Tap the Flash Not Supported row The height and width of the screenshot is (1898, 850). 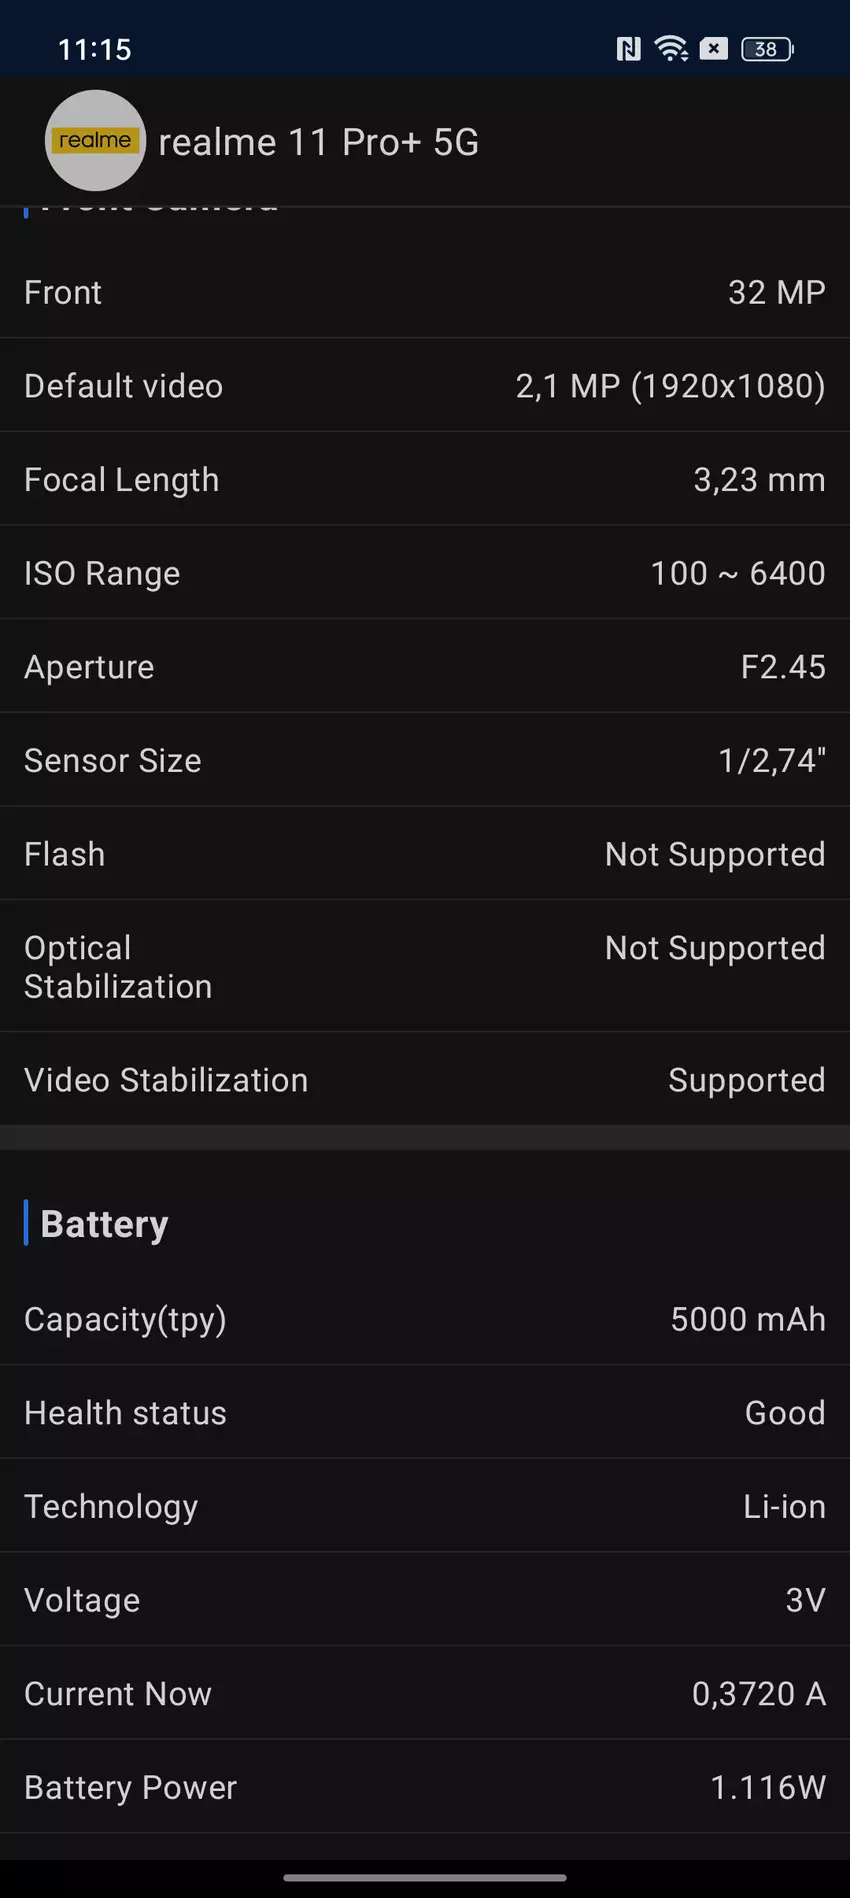tap(425, 854)
